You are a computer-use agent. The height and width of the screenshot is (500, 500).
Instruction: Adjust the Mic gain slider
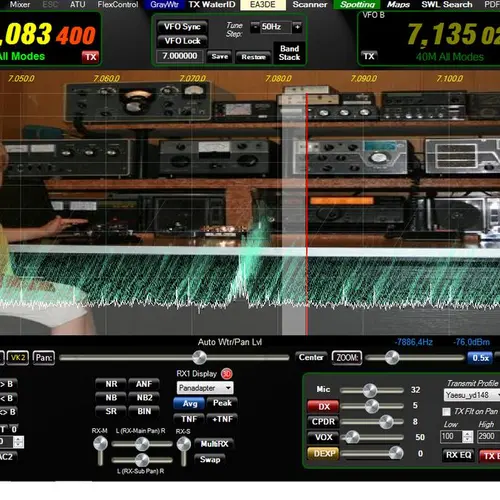tap(370, 391)
